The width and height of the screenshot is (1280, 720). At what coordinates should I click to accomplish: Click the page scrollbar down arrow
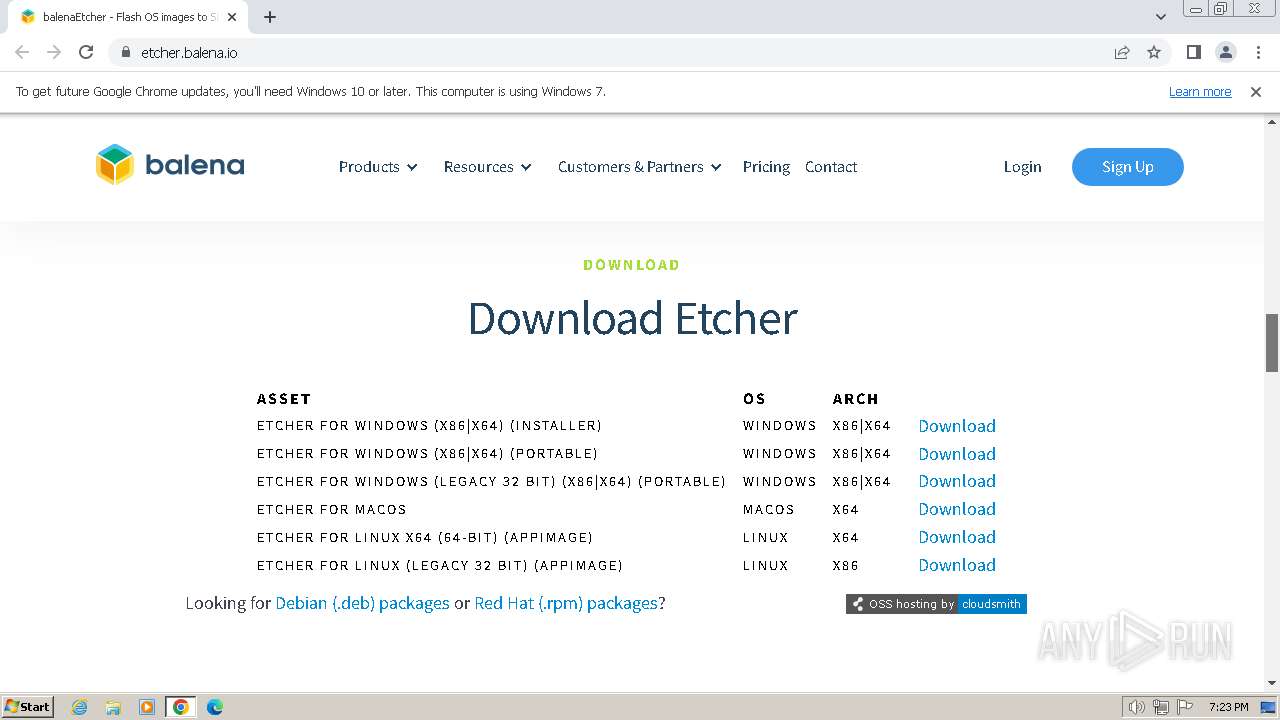[1272, 684]
